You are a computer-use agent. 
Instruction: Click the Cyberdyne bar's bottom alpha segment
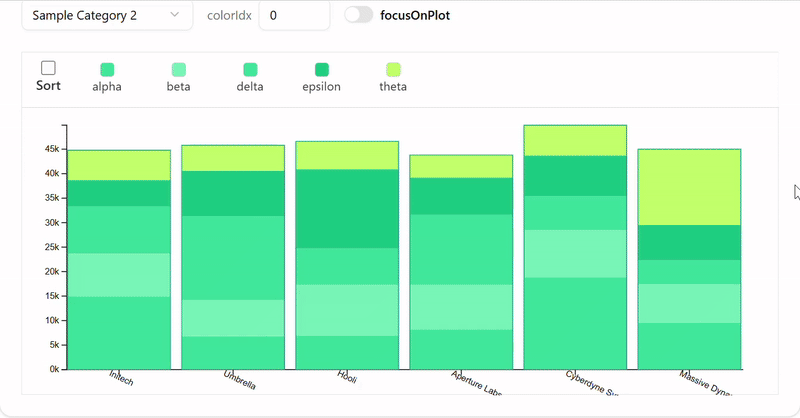tap(575, 323)
